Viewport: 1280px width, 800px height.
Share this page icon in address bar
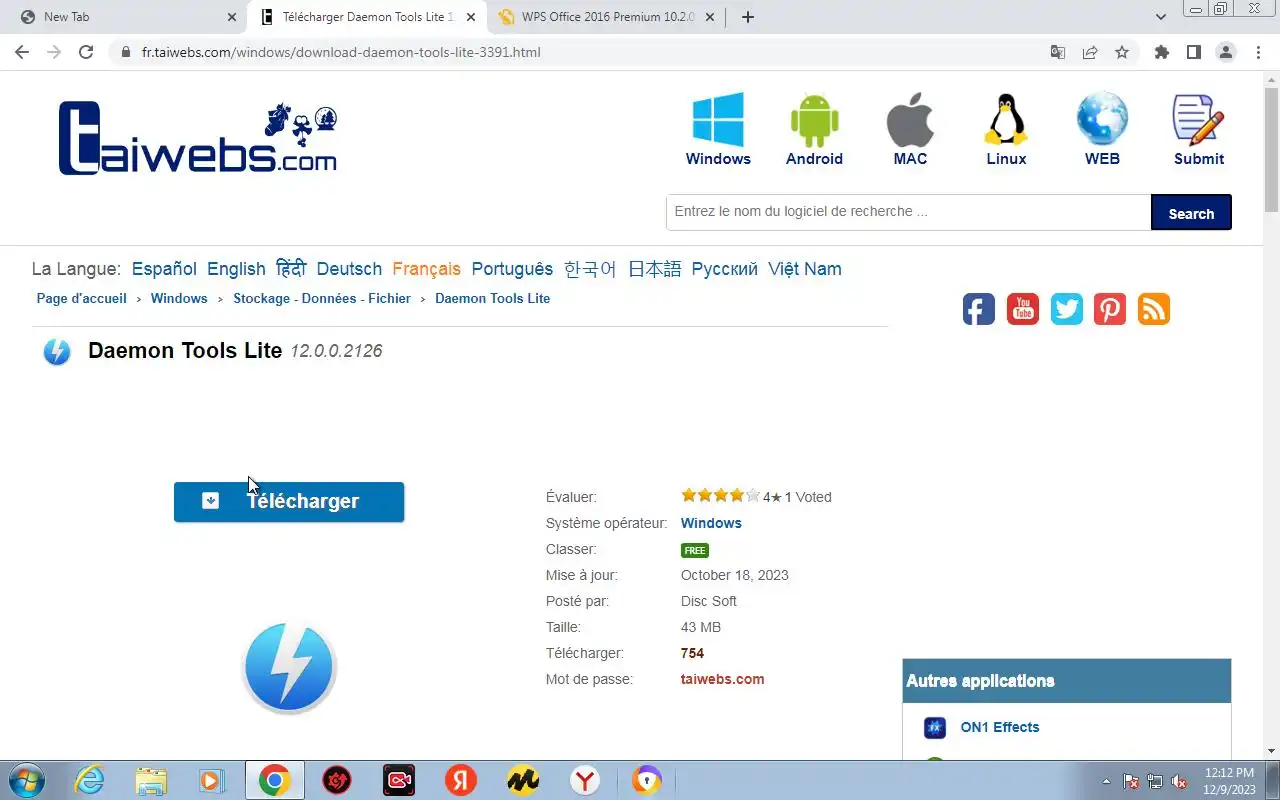pyautogui.click(x=1090, y=52)
